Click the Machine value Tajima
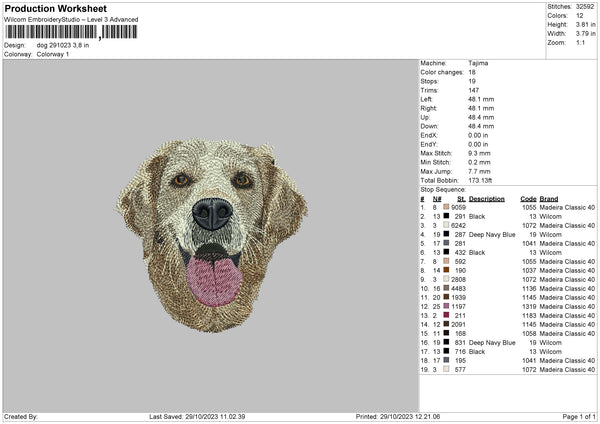The height and width of the screenshot is (424, 600). point(478,63)
